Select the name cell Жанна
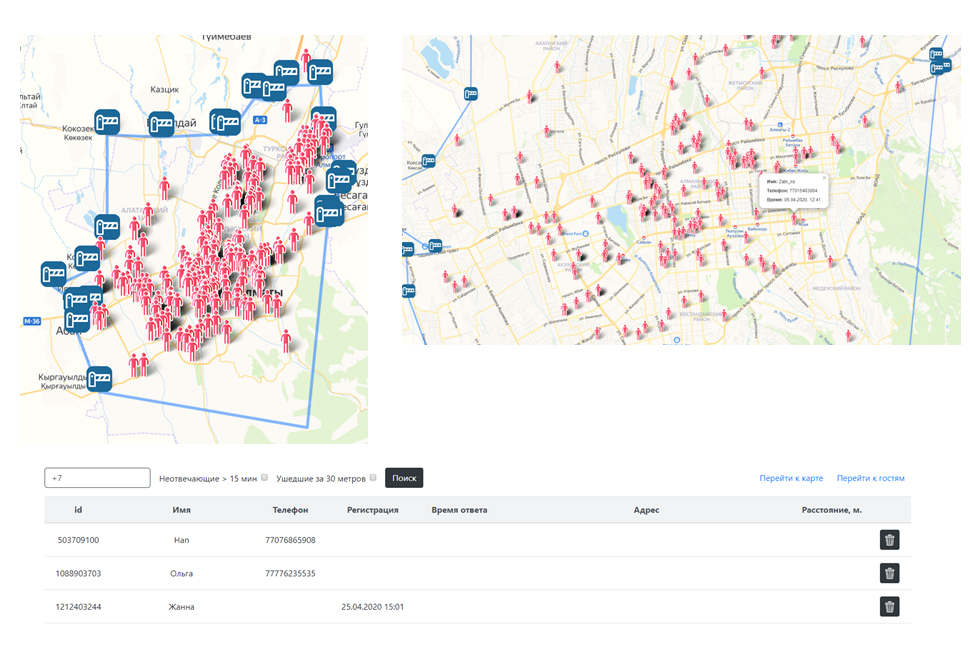970x668 pixels. [x=181, y=607]
